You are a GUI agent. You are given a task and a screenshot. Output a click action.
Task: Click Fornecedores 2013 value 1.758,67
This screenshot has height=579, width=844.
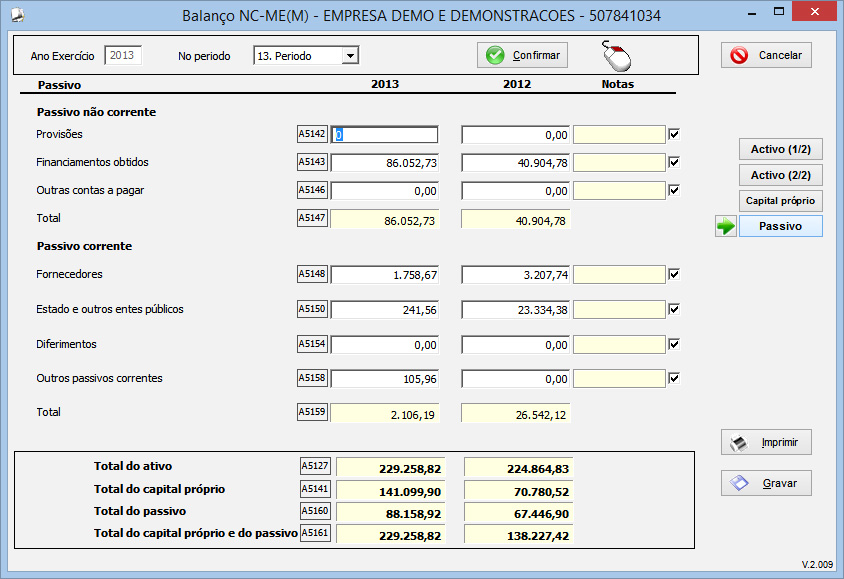(x=385, y=274)
